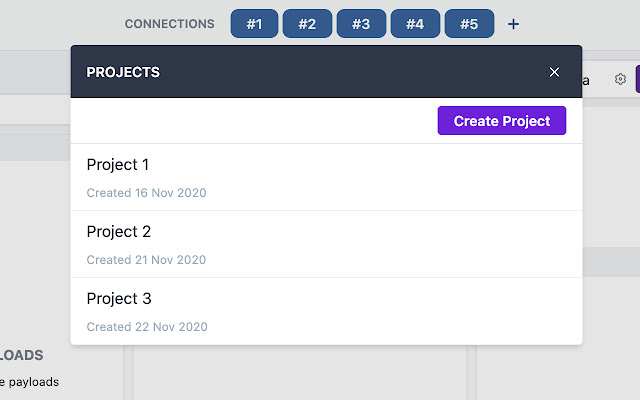Click the 'Created 21 Nov 2020' date text
Viewport: 640px width, 400px height.
(x=146, y=260)
